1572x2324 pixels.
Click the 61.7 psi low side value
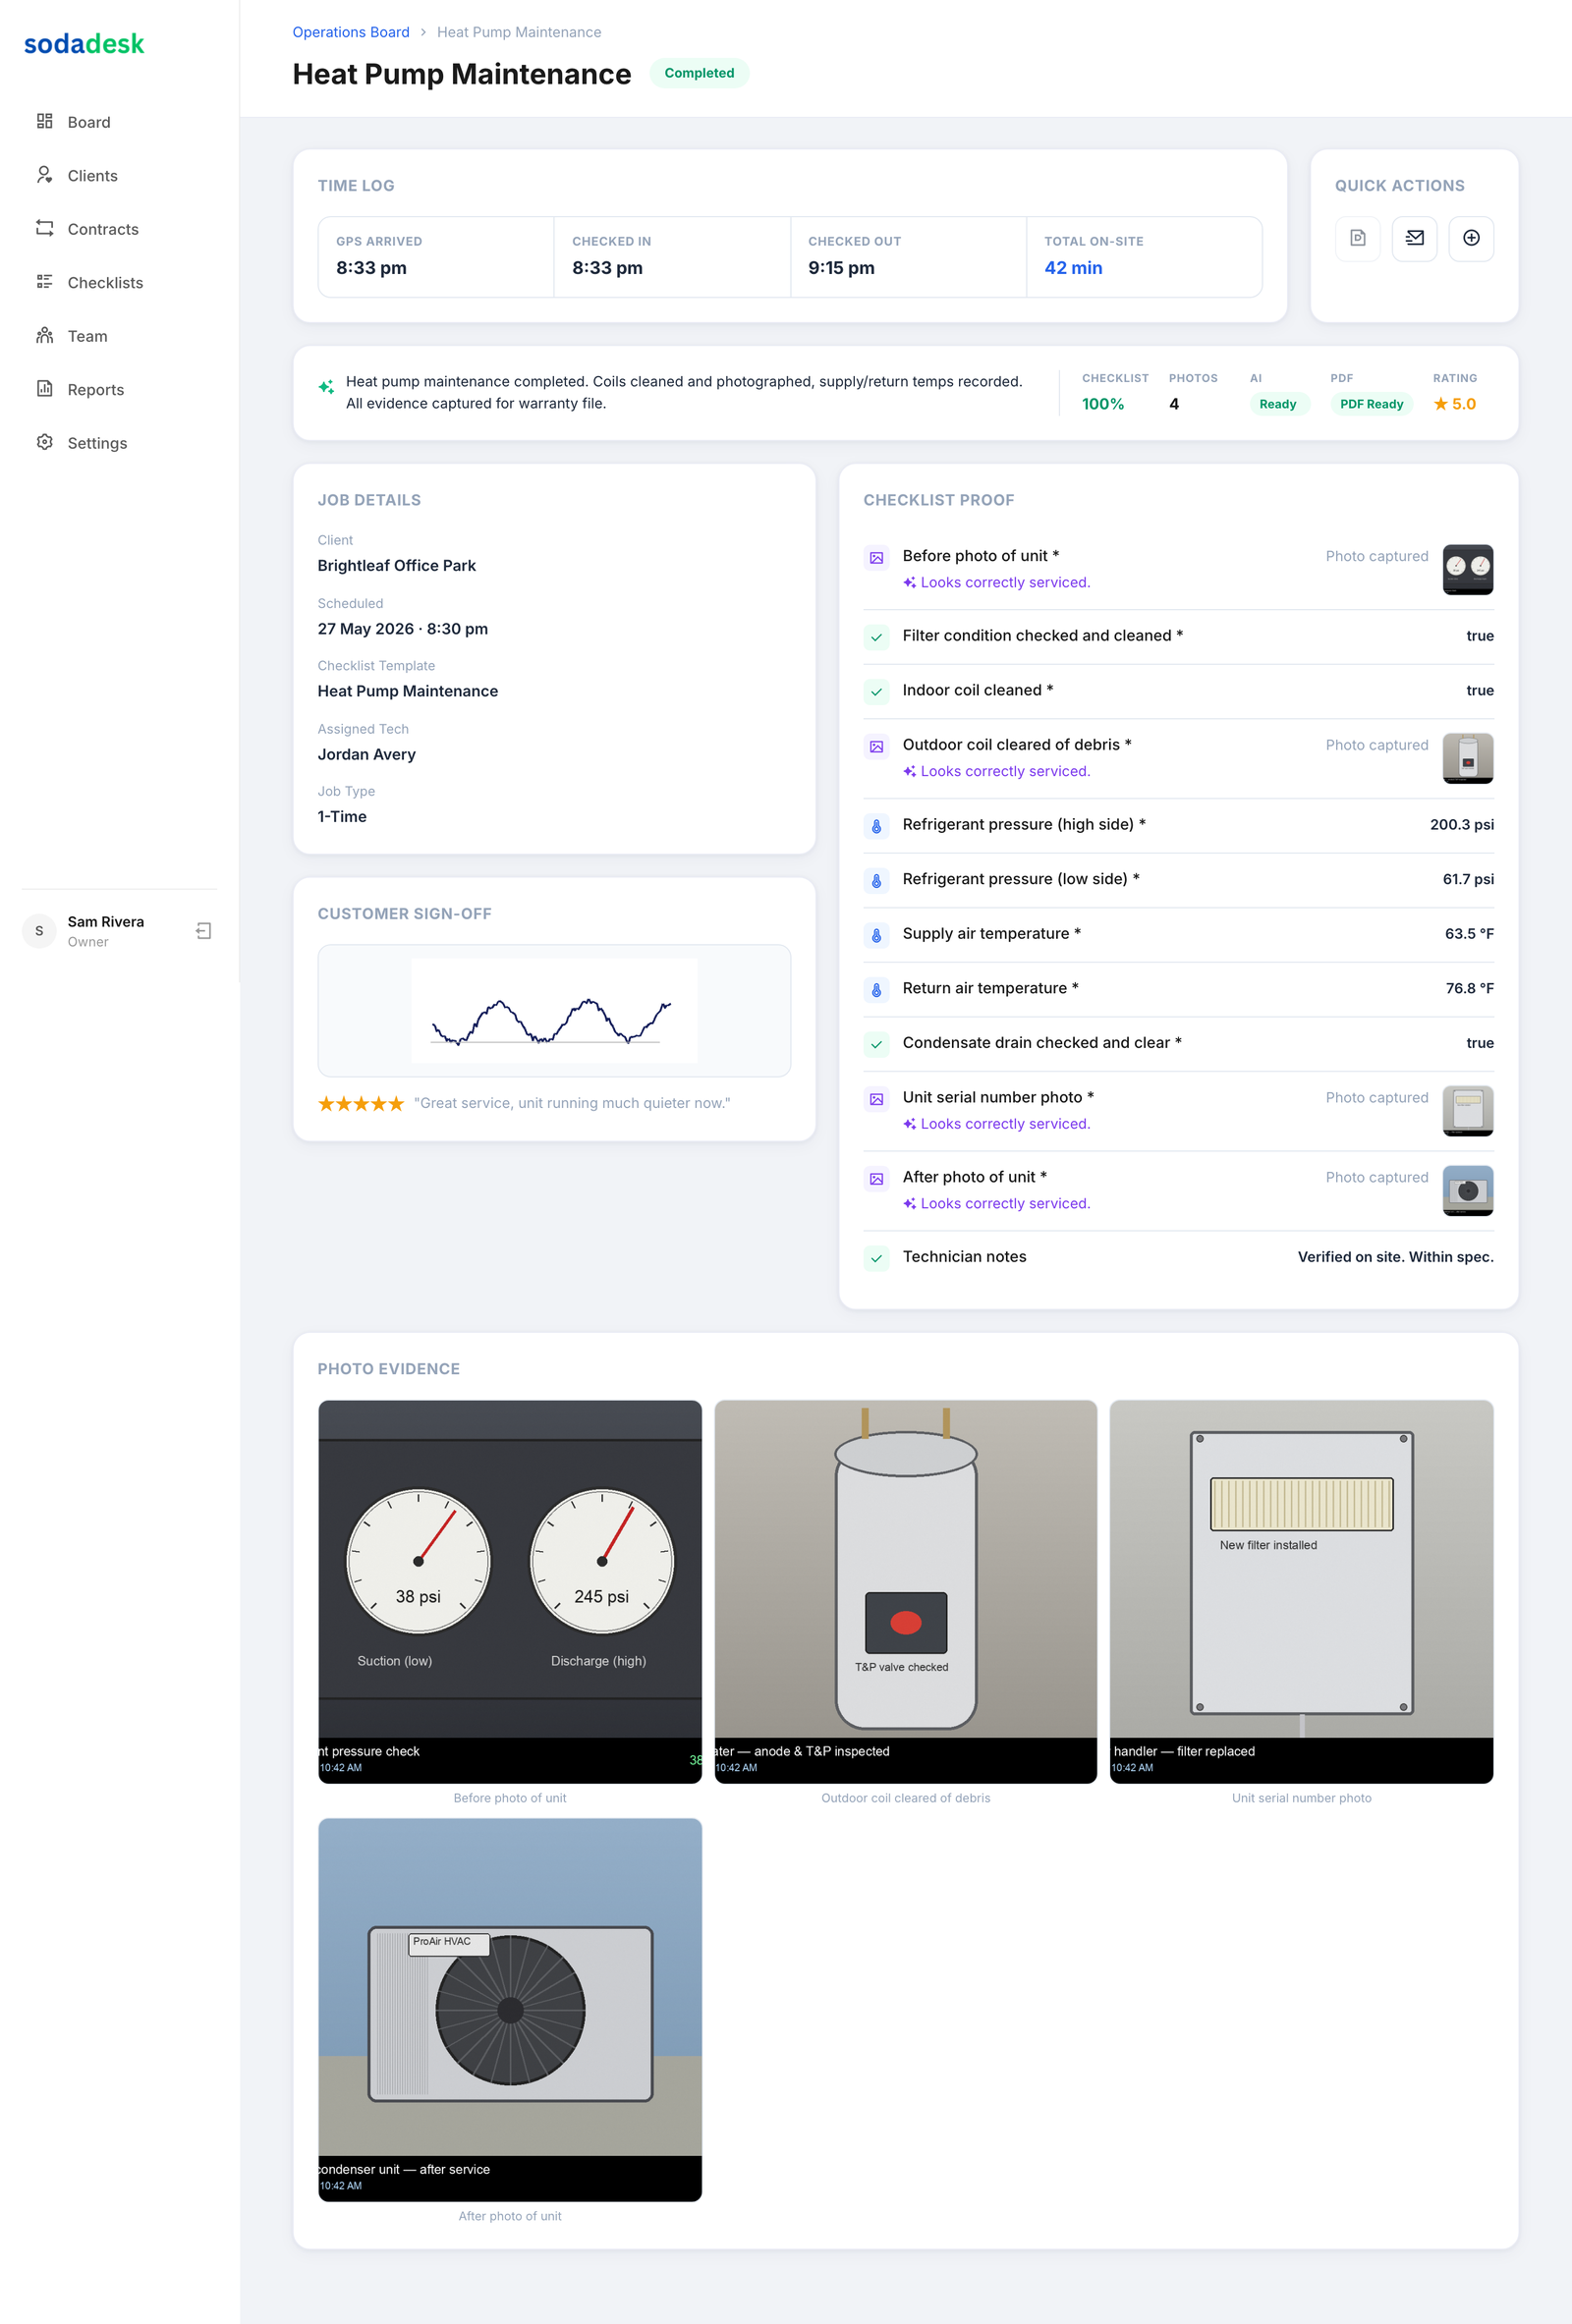tap(1468, 879)
